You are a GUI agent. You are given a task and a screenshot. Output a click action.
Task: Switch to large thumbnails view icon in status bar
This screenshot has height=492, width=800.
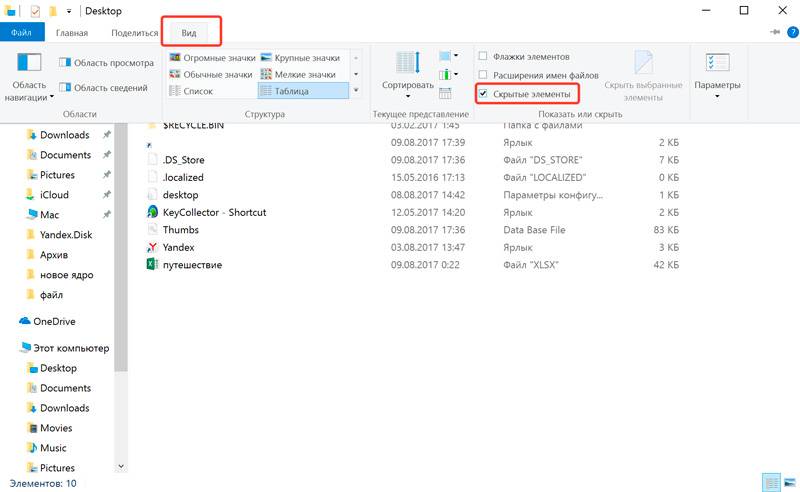point(789,483)
